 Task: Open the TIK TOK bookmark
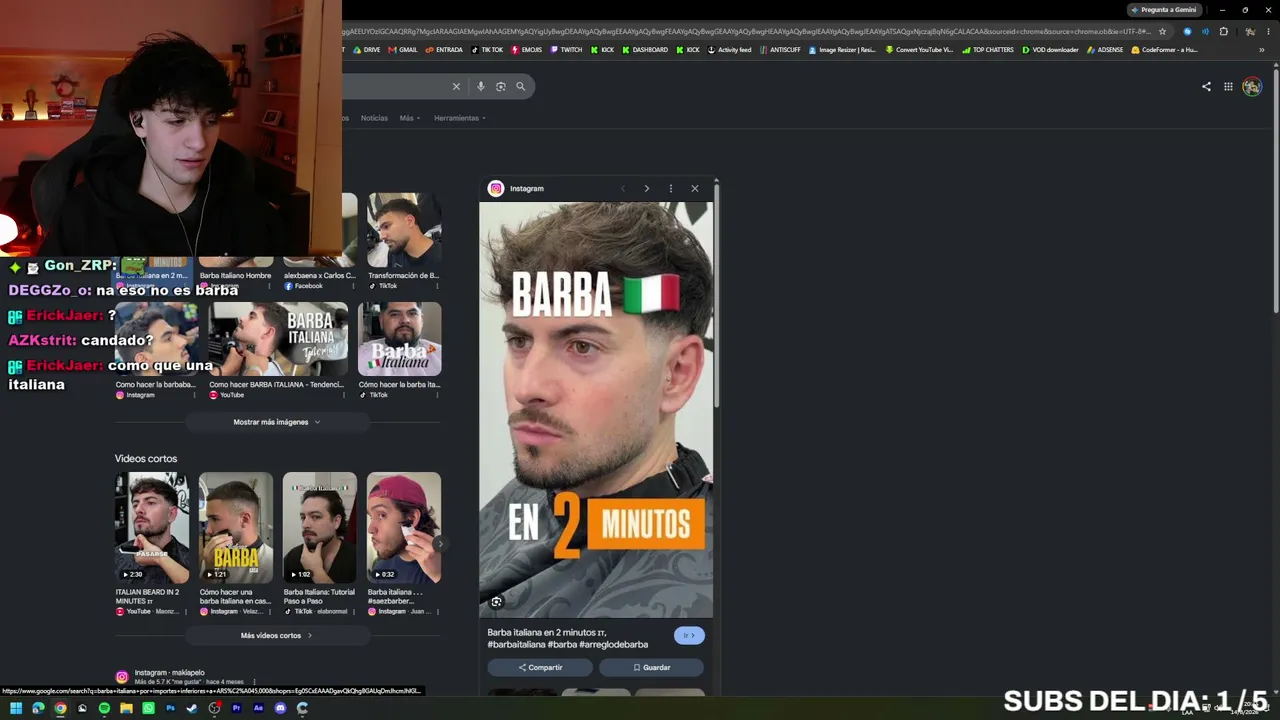(487, 50)
